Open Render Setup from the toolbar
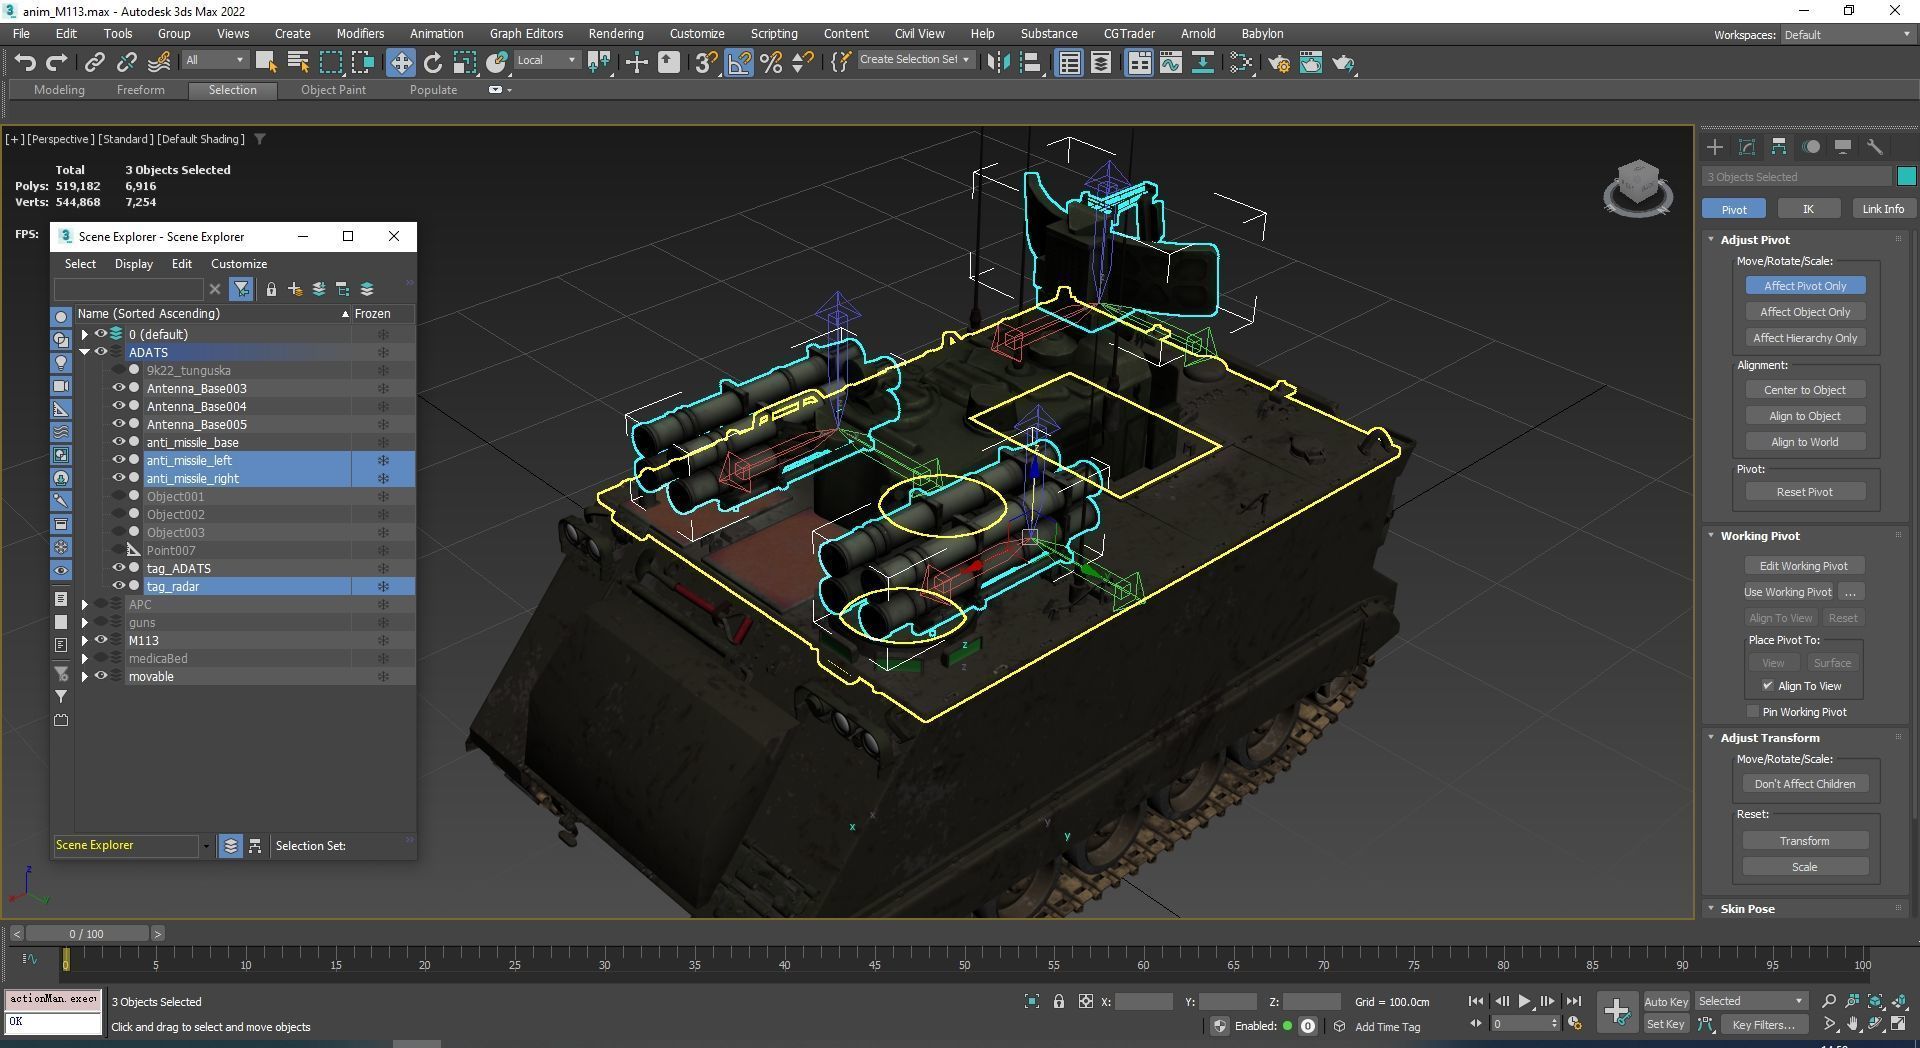1920x1048 pixels. [1279, 63]
